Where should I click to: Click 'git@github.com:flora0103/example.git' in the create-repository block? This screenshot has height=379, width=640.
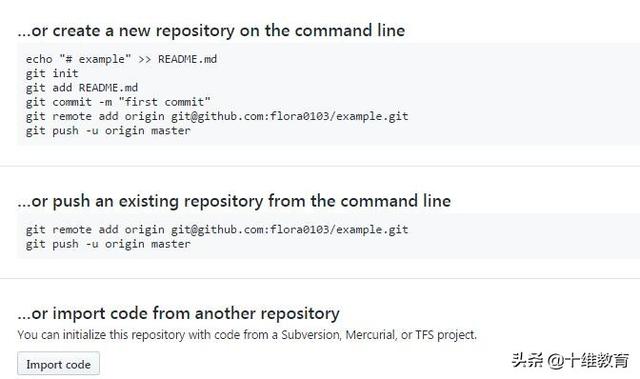pyautogui.click(x=289, y=116)
